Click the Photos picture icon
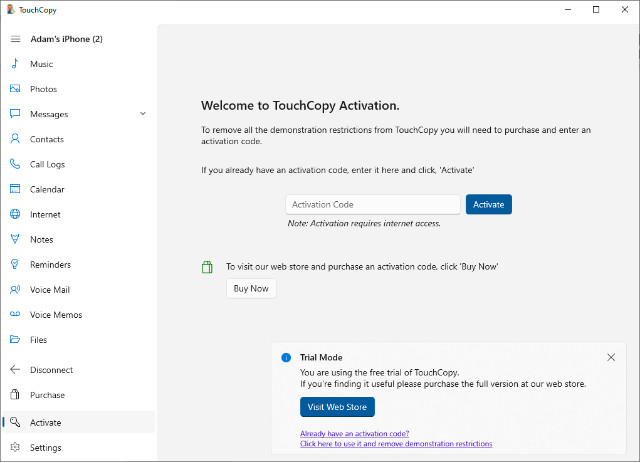 pyautogui.click(x=15, y=89)
